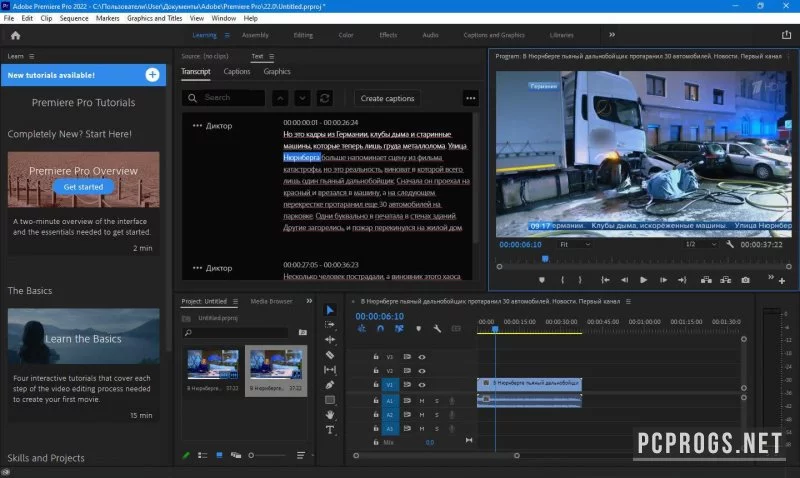Click Get started on Premiere Pro Overview

(x=83, y=187)
